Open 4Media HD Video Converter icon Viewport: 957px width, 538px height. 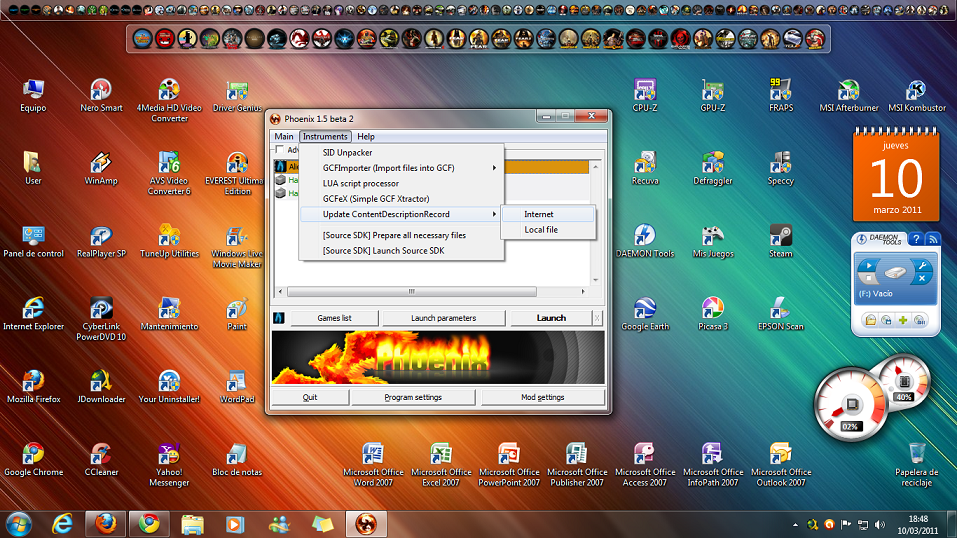[169, 101]
